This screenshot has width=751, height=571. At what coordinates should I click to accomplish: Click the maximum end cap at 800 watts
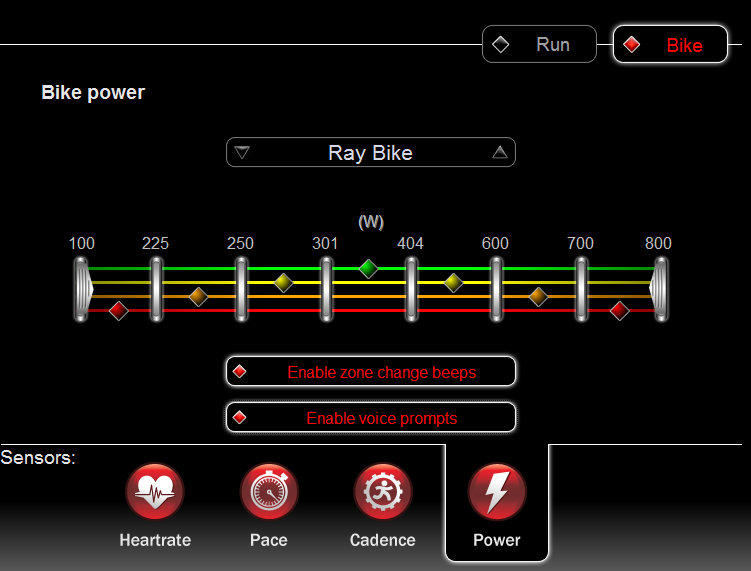[659, 289]
